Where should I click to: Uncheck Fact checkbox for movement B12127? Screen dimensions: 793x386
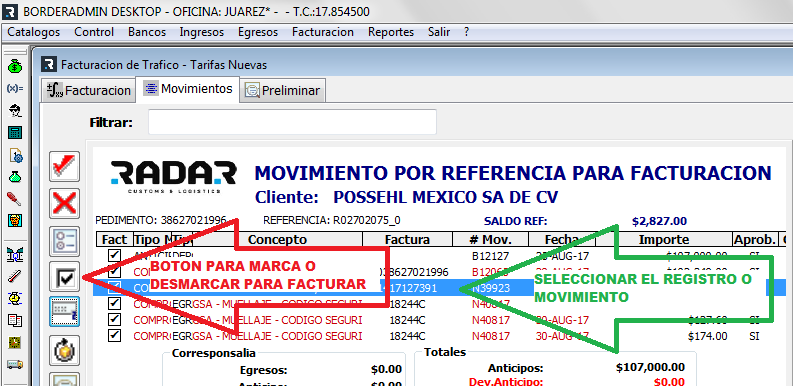coord(114,255)
